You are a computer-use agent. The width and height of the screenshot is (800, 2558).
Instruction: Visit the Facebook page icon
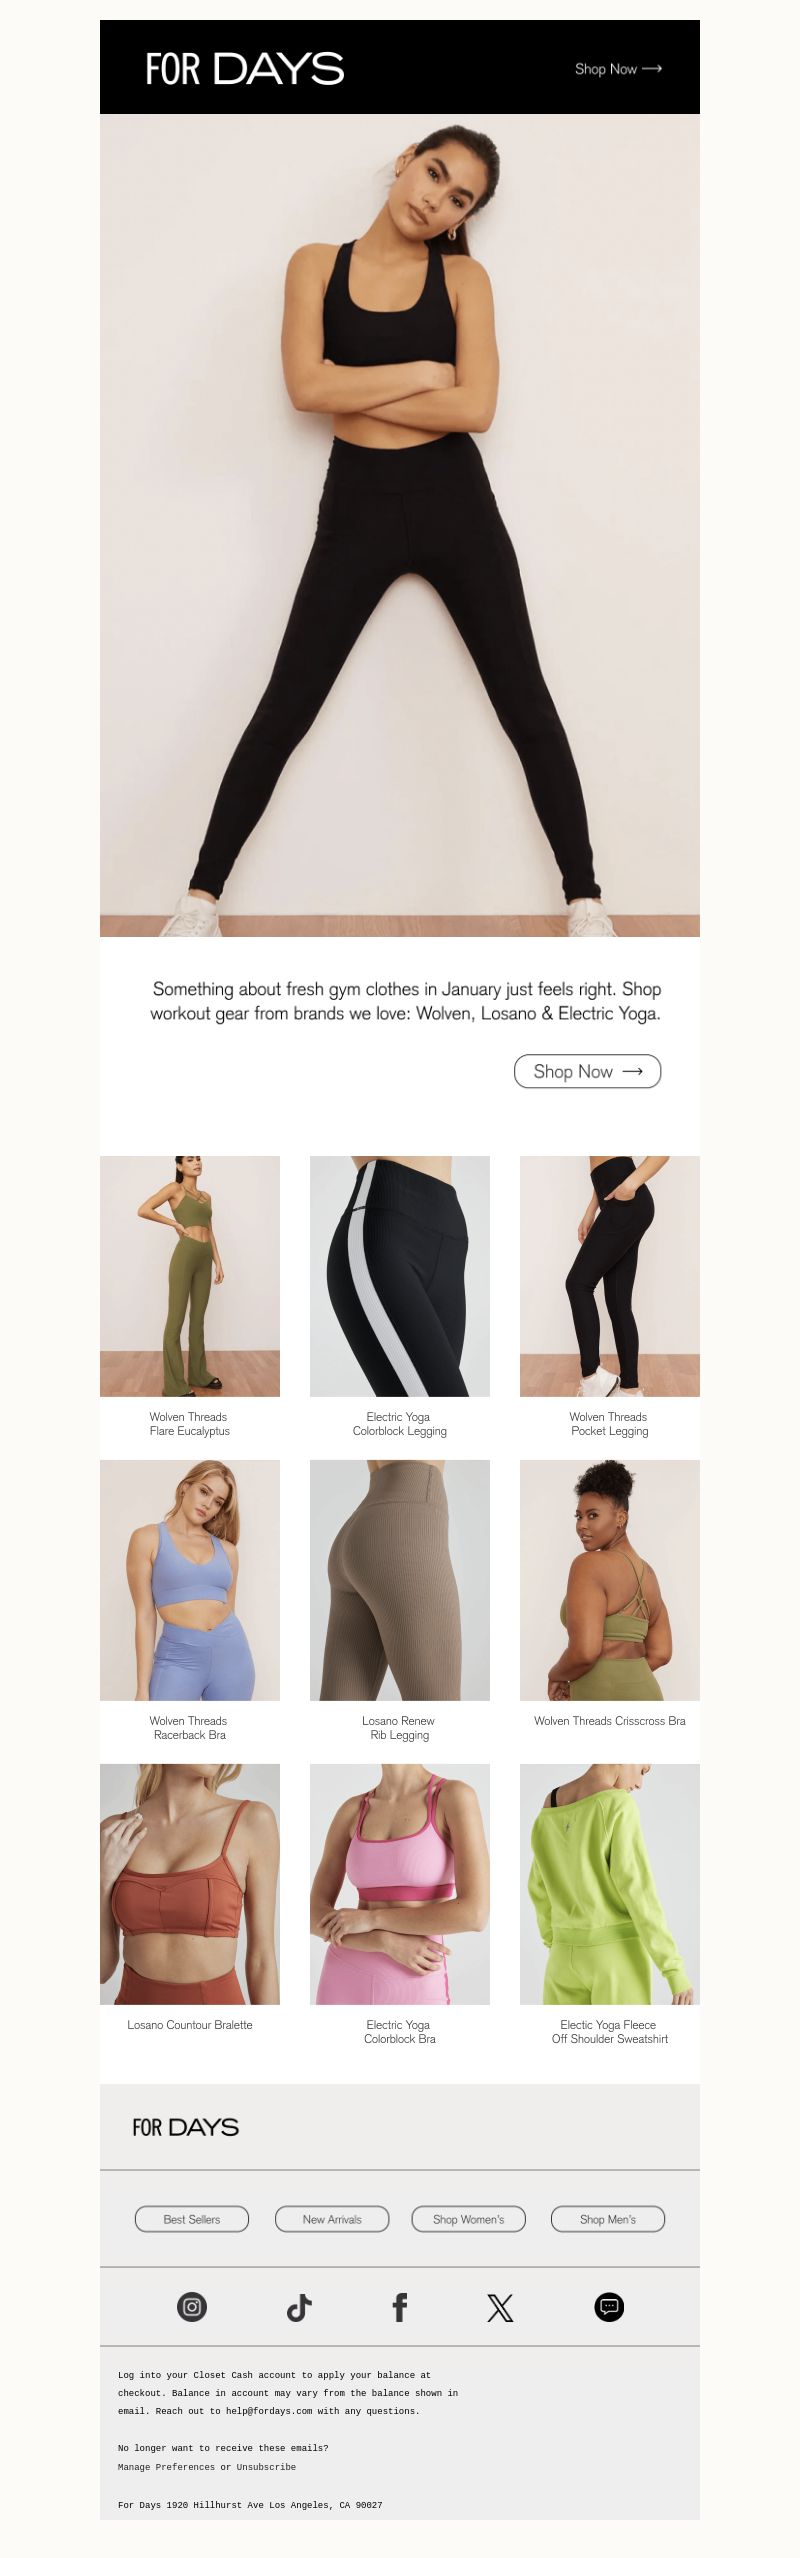[400, 2307]
